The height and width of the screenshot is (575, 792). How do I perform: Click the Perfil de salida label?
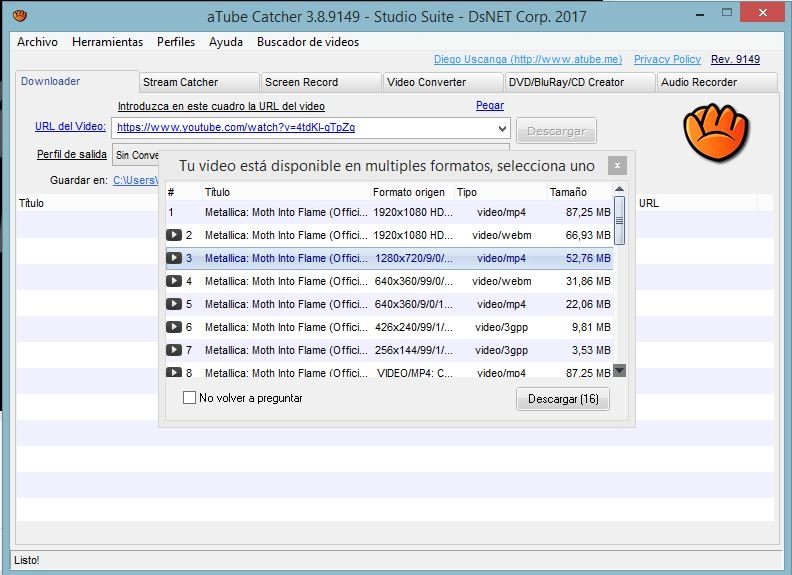pos(72,154)
